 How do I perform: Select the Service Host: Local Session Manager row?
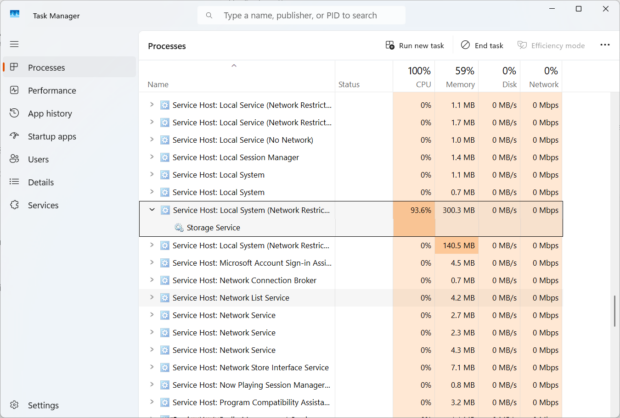coord(351,157)
